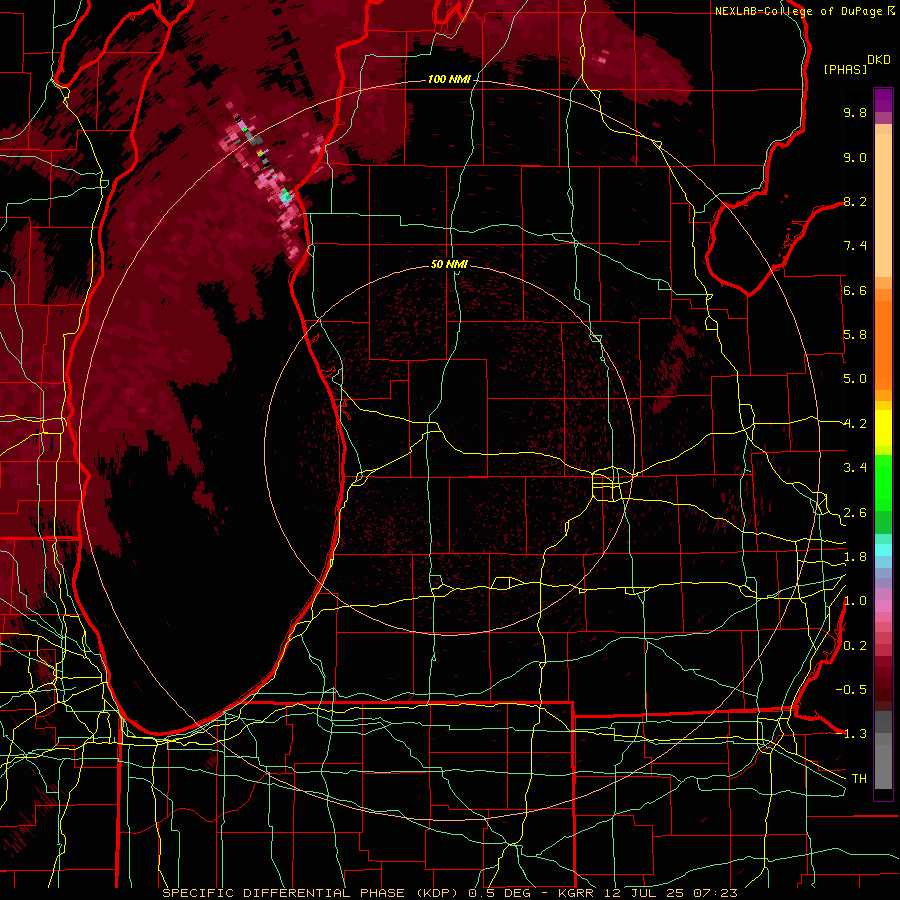Click the peach segment of the color bar
This screenshot has width=900, height=900.
point(883,207)
